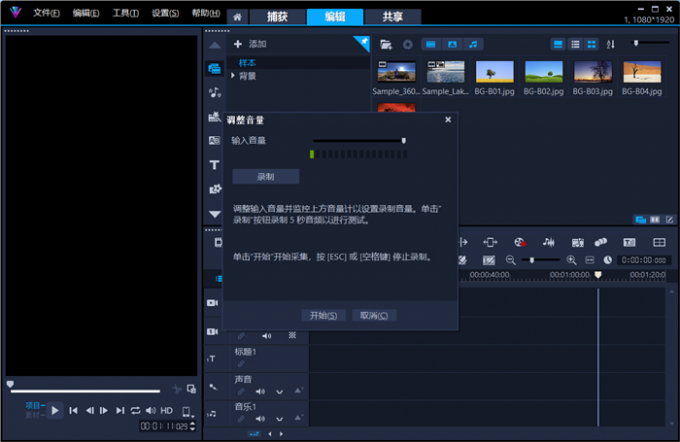Viewport: 680px width, 442px height.
Task: Close the 调整音量 dialog with X
Action: coord(447,119)
